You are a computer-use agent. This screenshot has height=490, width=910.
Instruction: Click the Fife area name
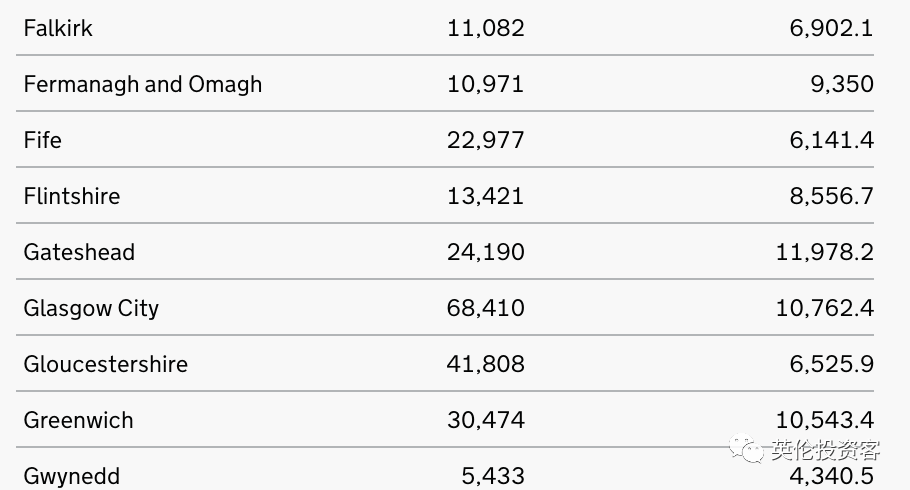tap(42, 140)
